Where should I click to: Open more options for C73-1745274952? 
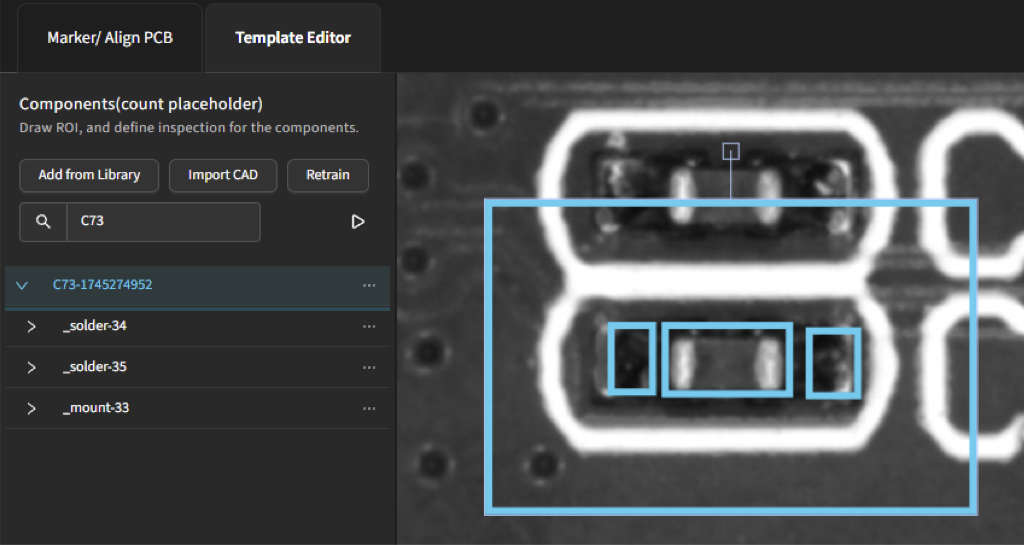pos(369,285)
